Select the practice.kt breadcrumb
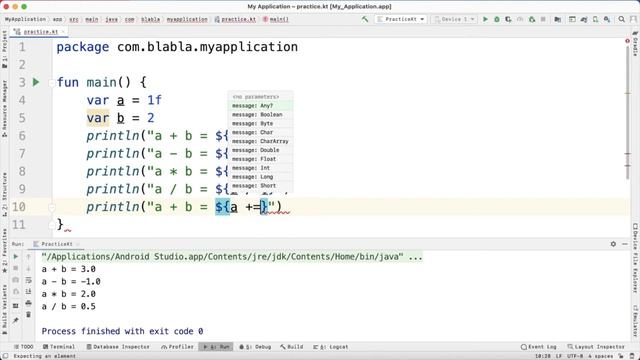 coord(236,19)
